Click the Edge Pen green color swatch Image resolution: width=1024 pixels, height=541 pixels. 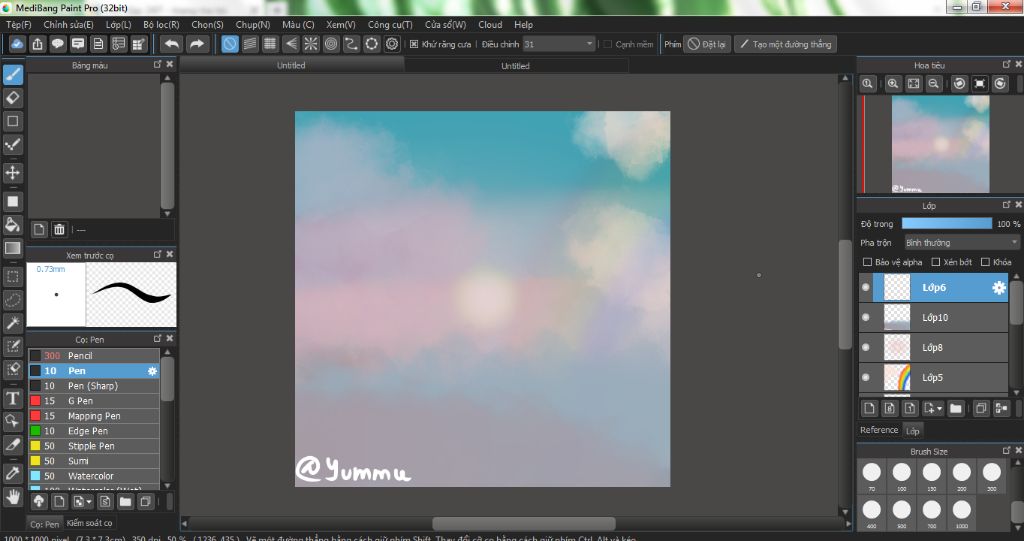(x=35, y=431)
